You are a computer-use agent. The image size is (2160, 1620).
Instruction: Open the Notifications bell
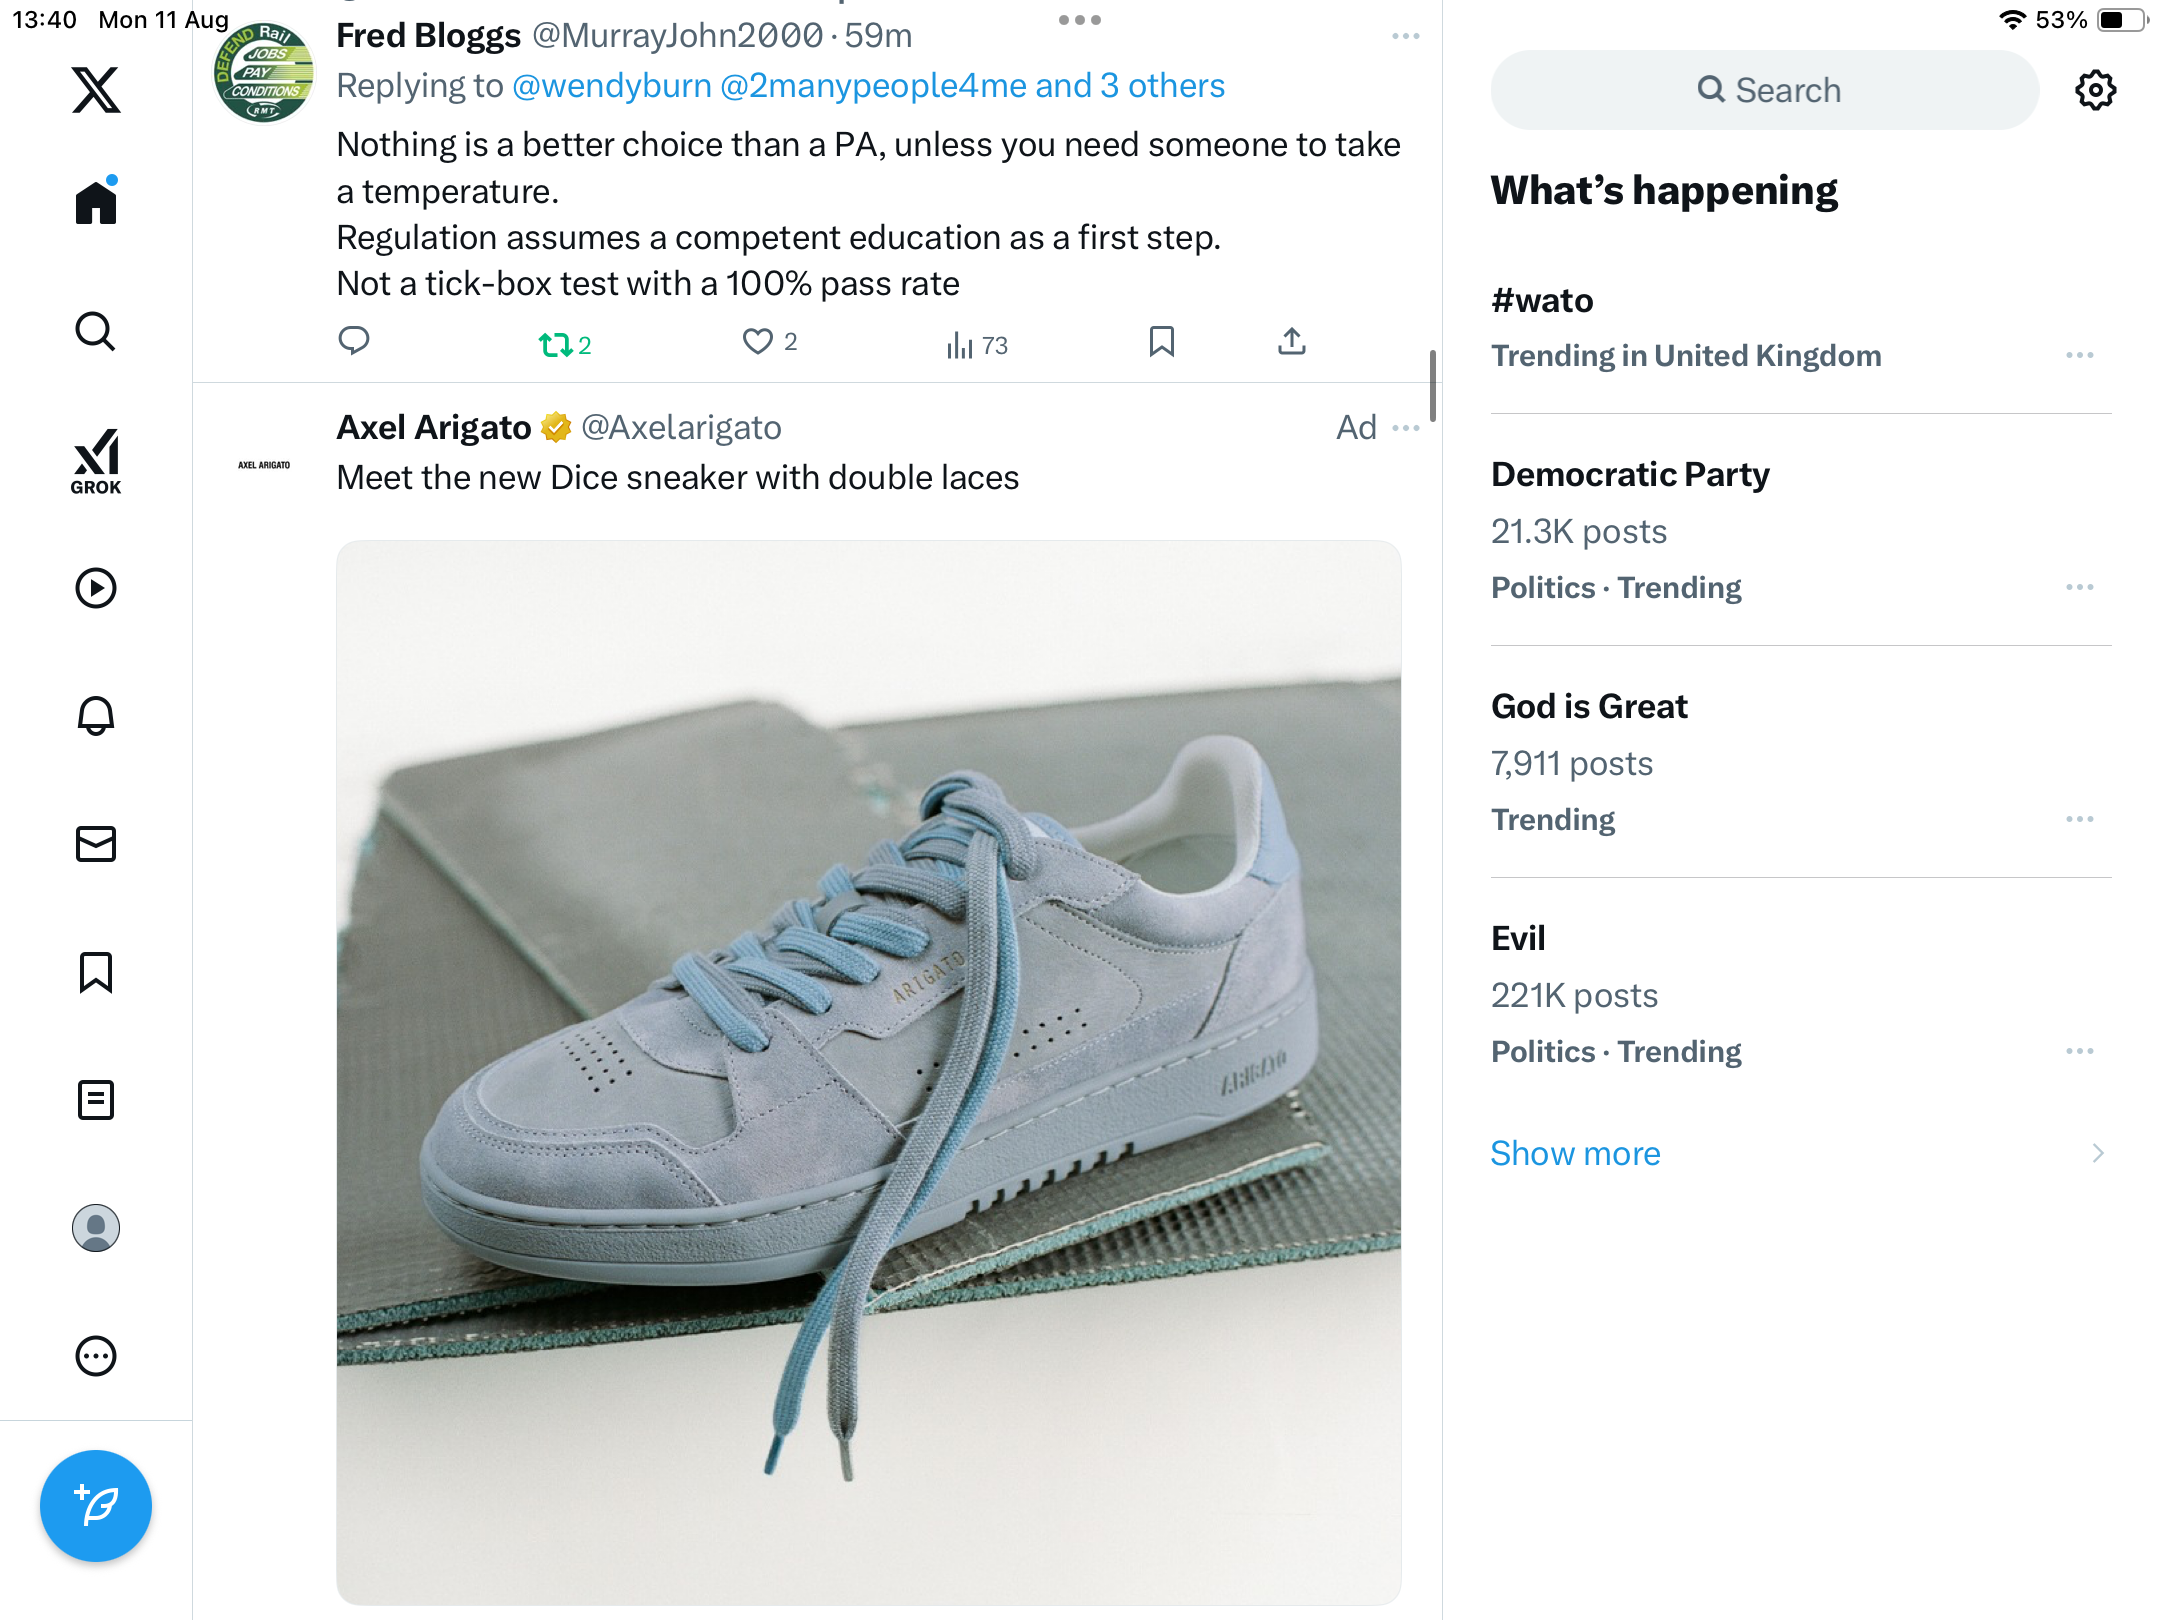tap(96, 716)
